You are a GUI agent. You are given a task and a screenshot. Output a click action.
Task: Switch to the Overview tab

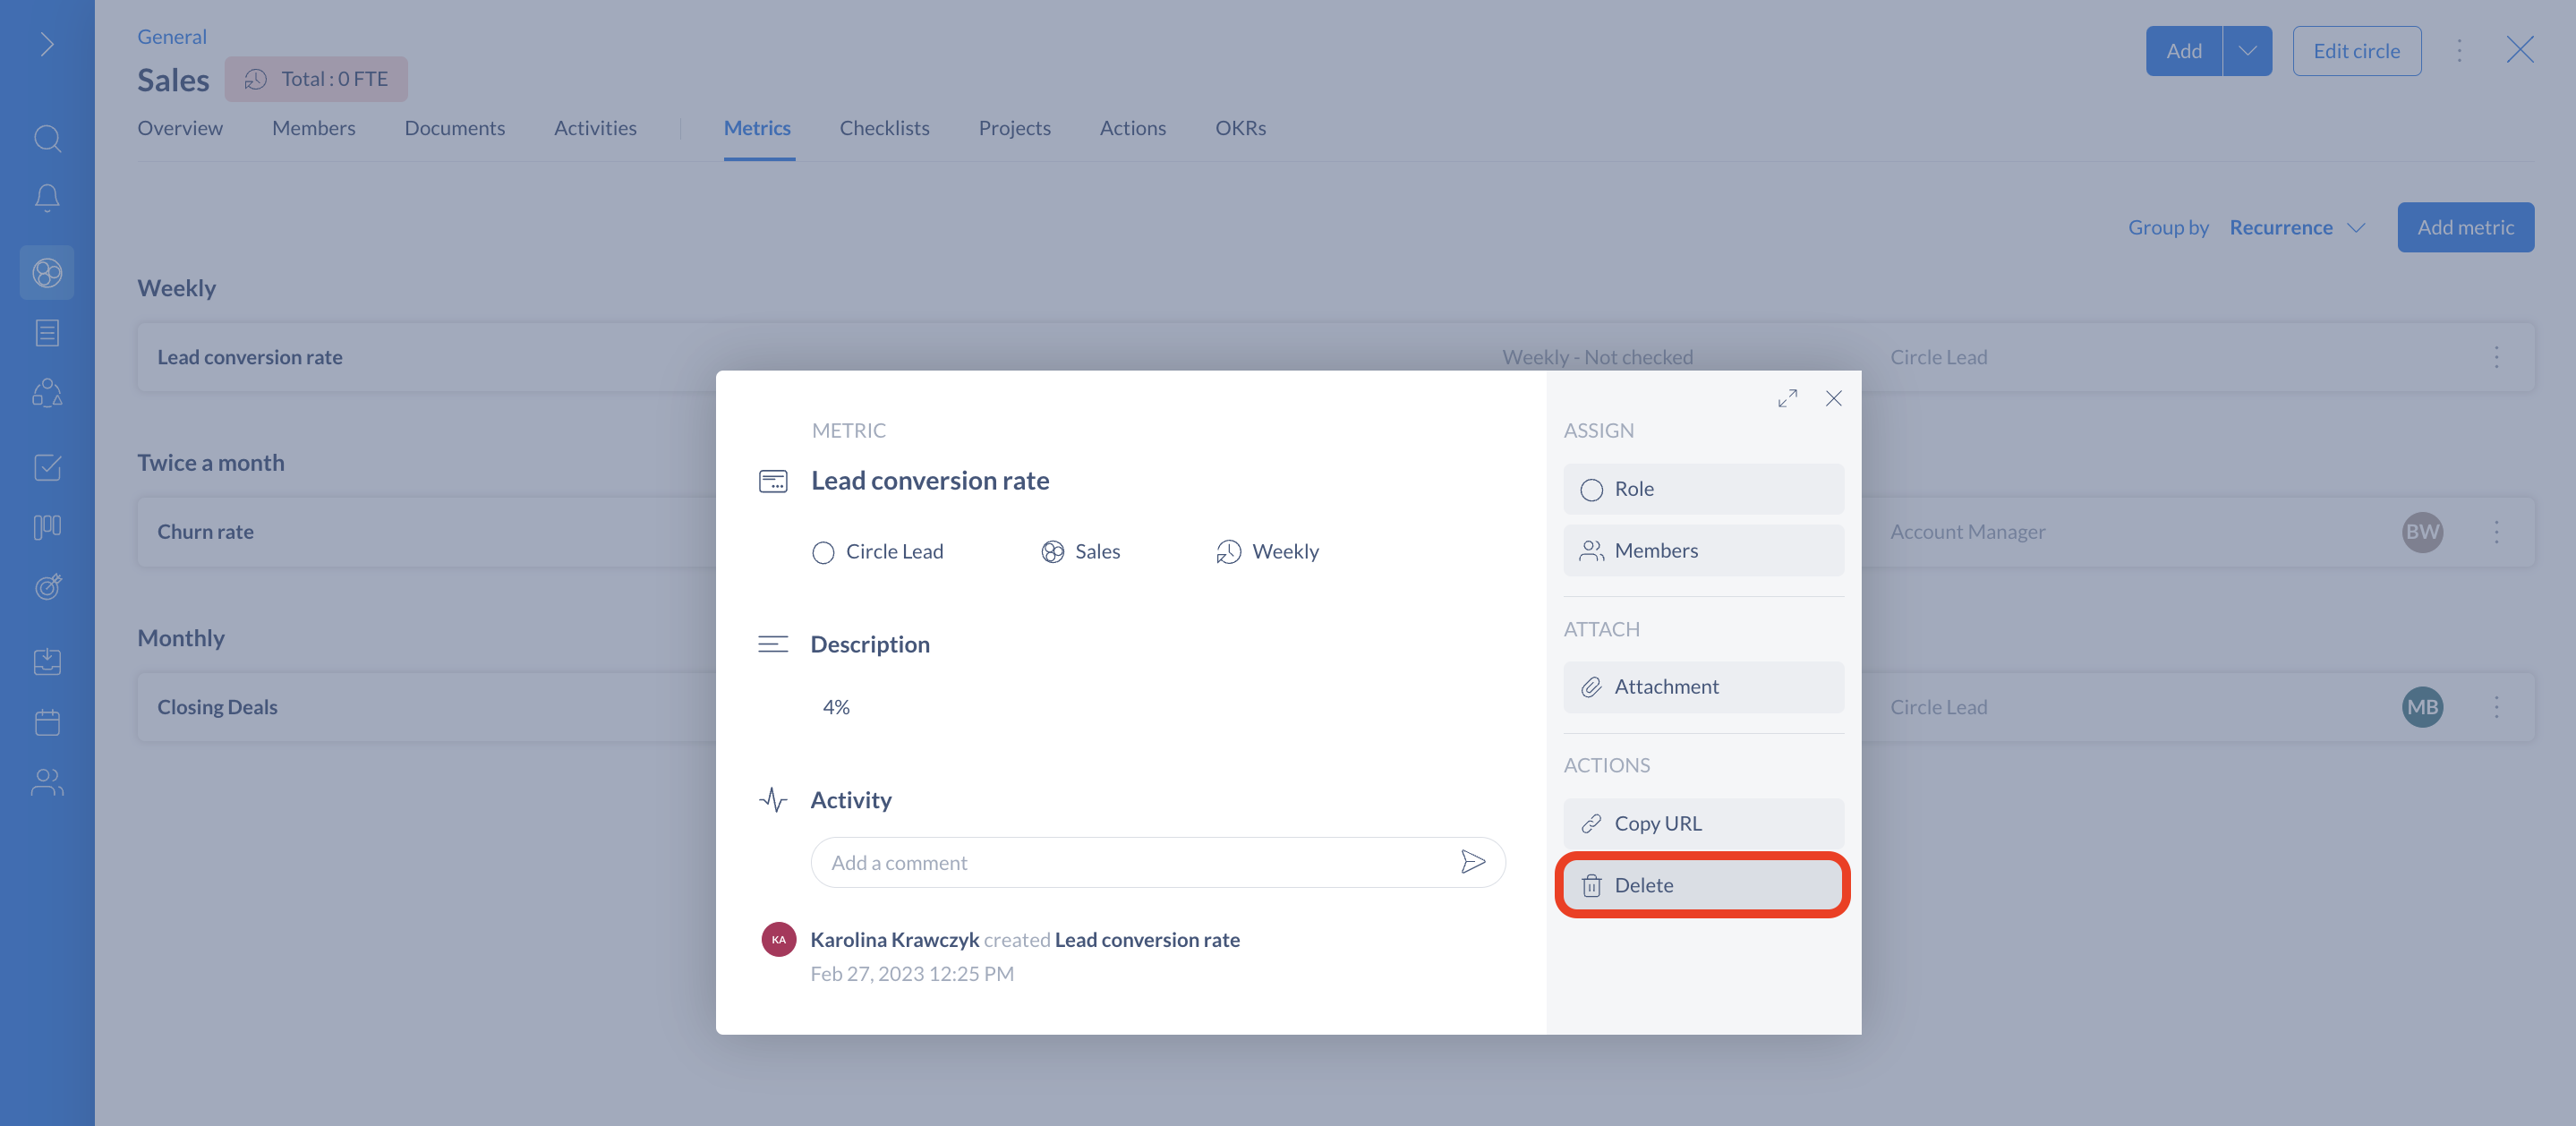tap(180, 128)
